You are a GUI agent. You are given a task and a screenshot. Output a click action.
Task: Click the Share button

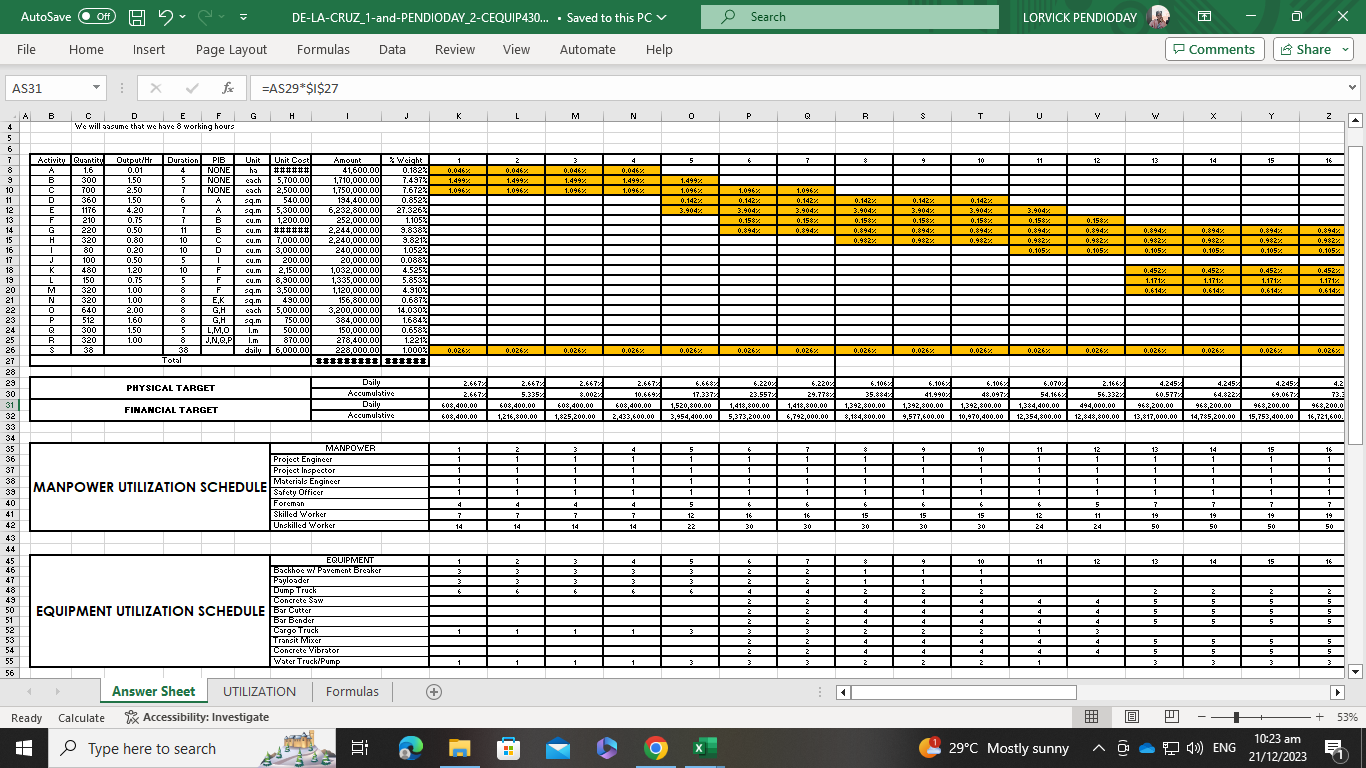1313,49
